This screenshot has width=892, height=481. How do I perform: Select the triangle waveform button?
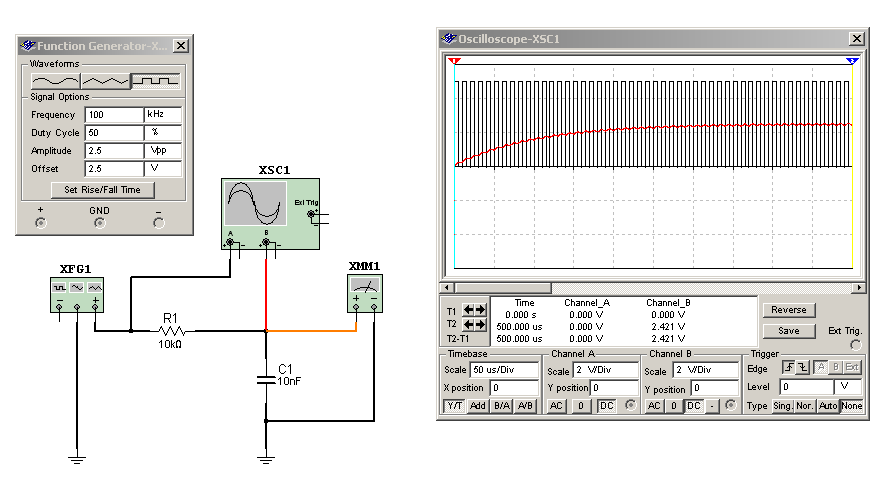[x=105, y=79]
